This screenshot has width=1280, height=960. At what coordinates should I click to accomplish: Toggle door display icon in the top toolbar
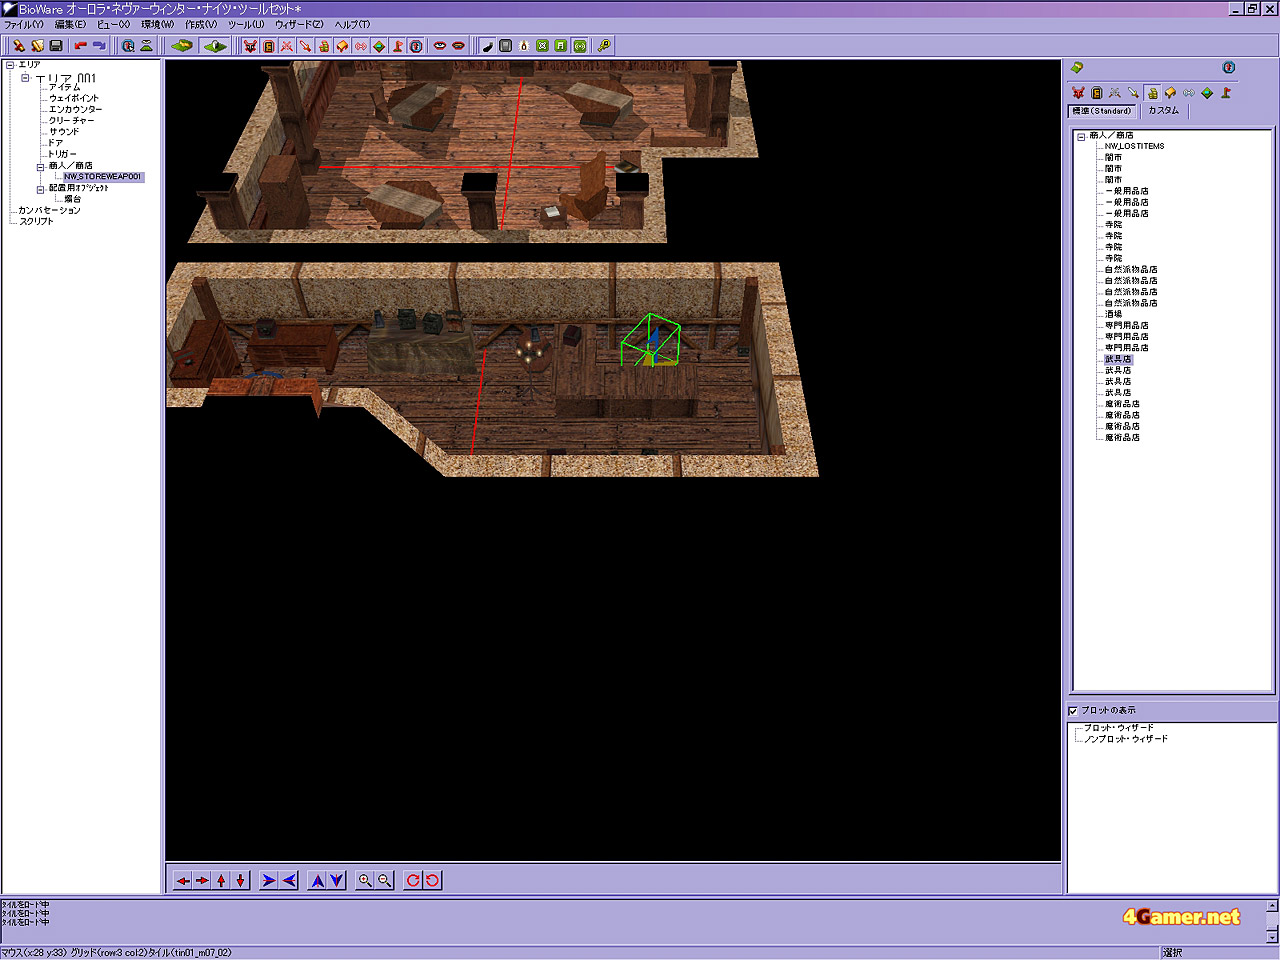click(268, 46)
